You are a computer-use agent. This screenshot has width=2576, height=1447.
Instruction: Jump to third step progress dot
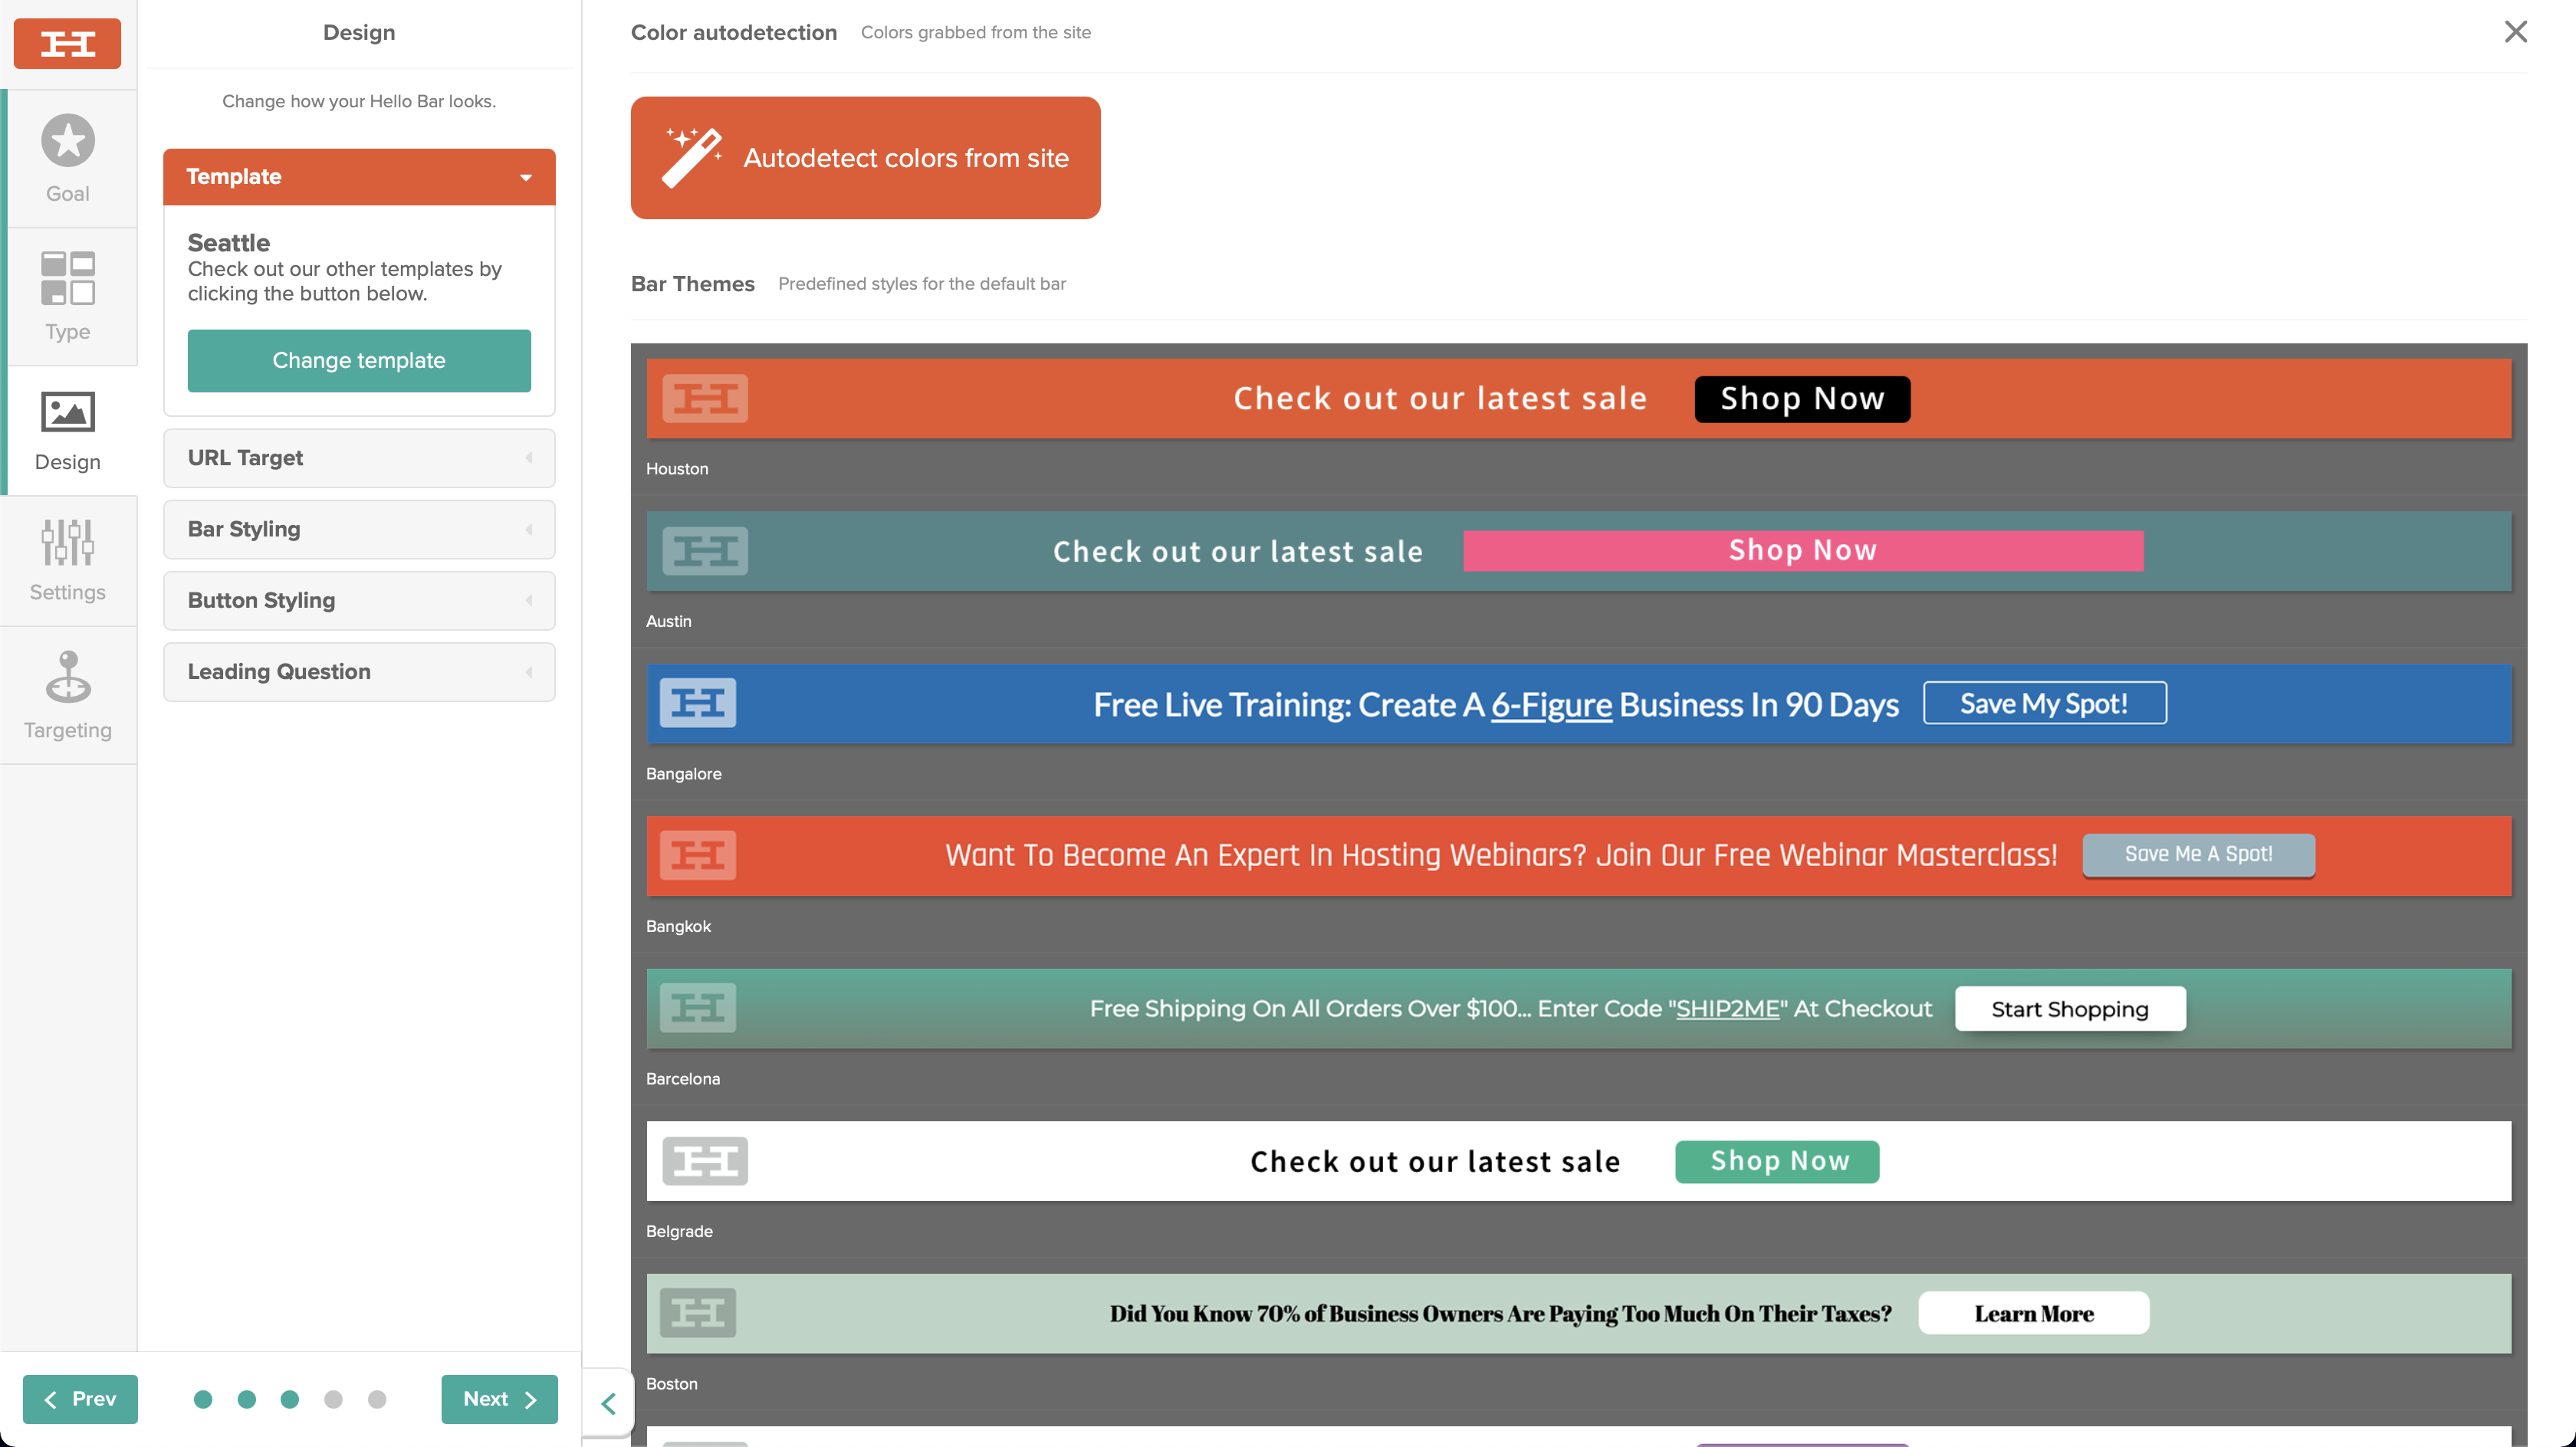[290, 1399]
